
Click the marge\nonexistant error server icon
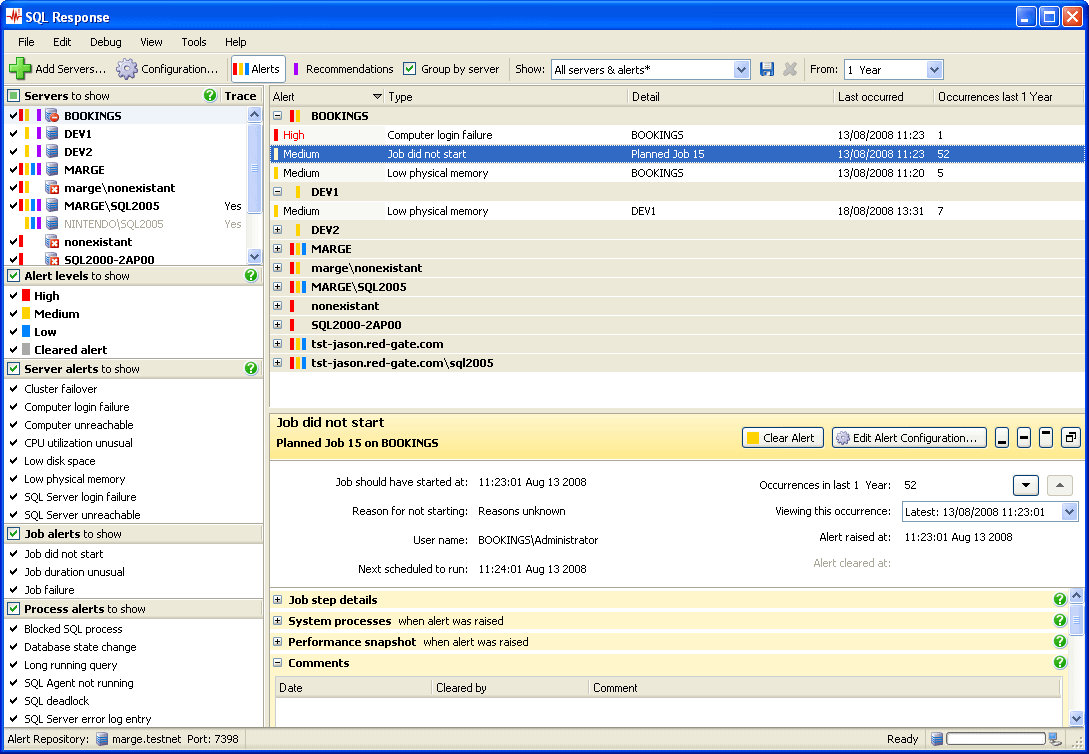point(52,187)
